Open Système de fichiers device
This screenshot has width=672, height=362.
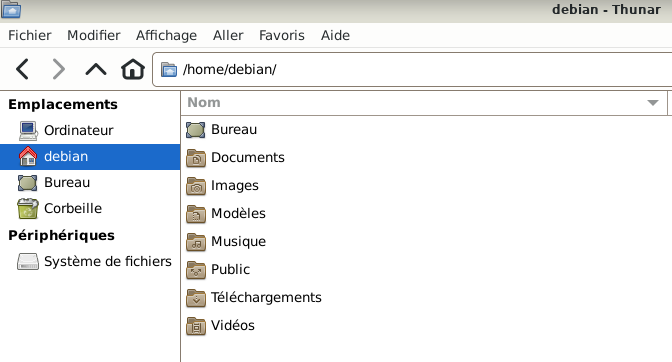tap(94, 261)
